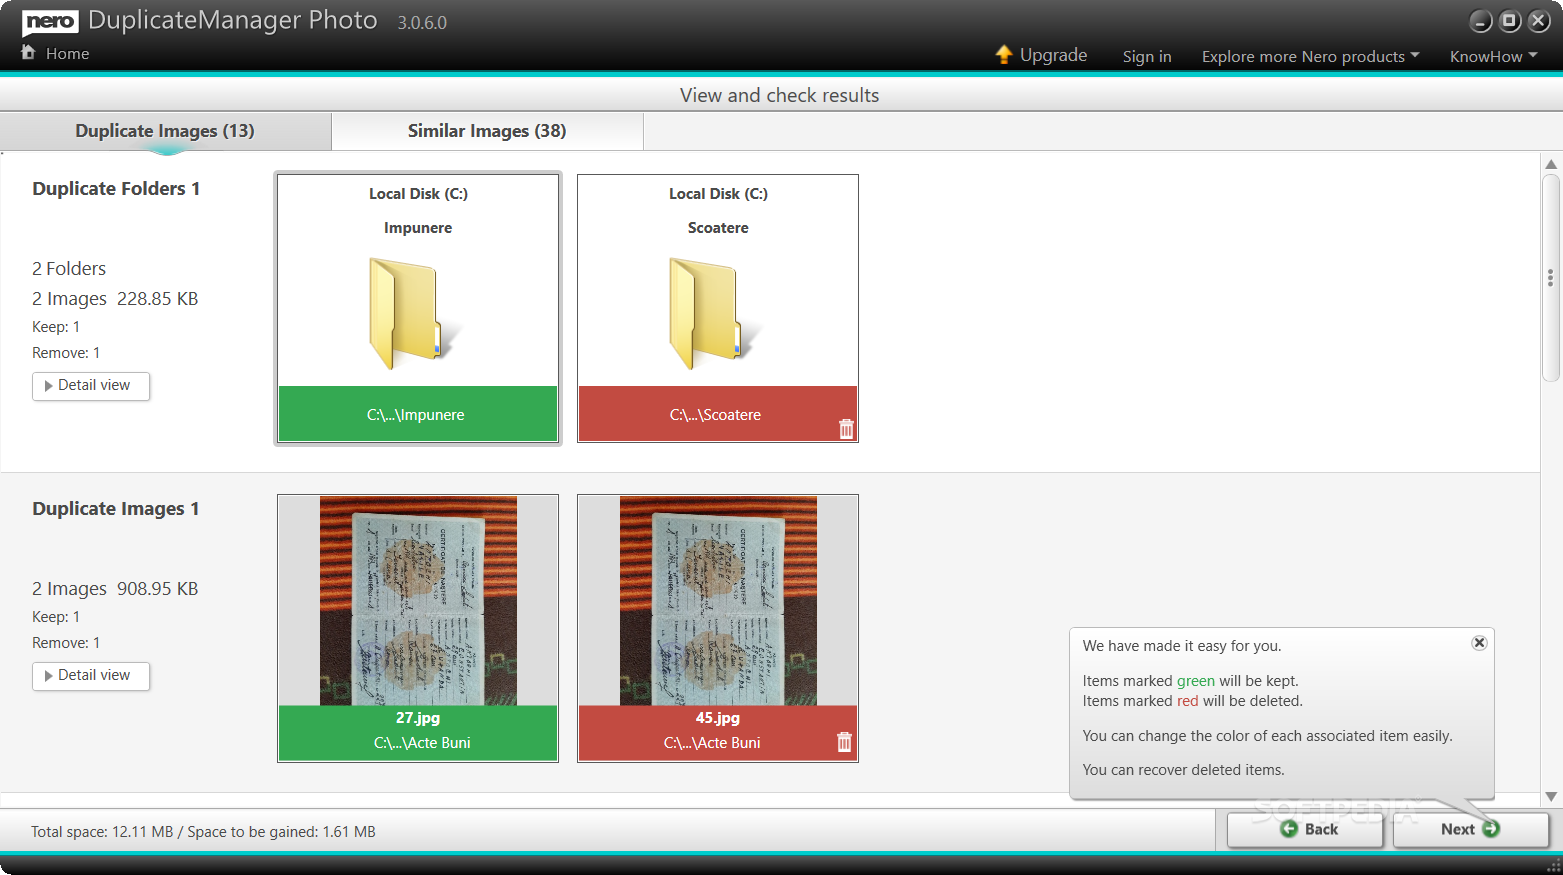
Task: Click the scrollbar down arrow
Action: point(1551,797)
